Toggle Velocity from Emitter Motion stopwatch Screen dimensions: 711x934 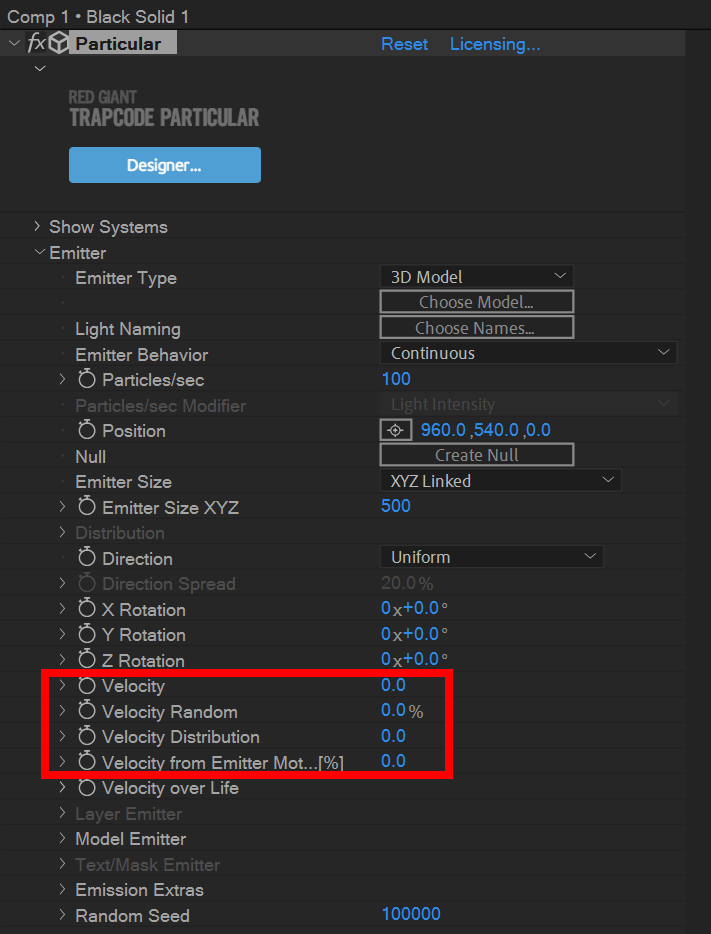pyautogui.click(x=87, y=762)
